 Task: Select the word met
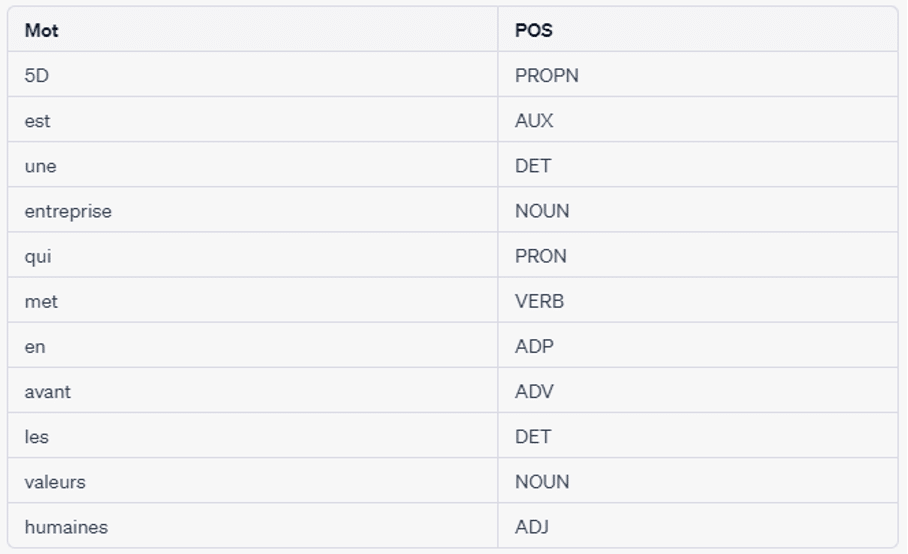pyautogui.click(x=41, y=301)
